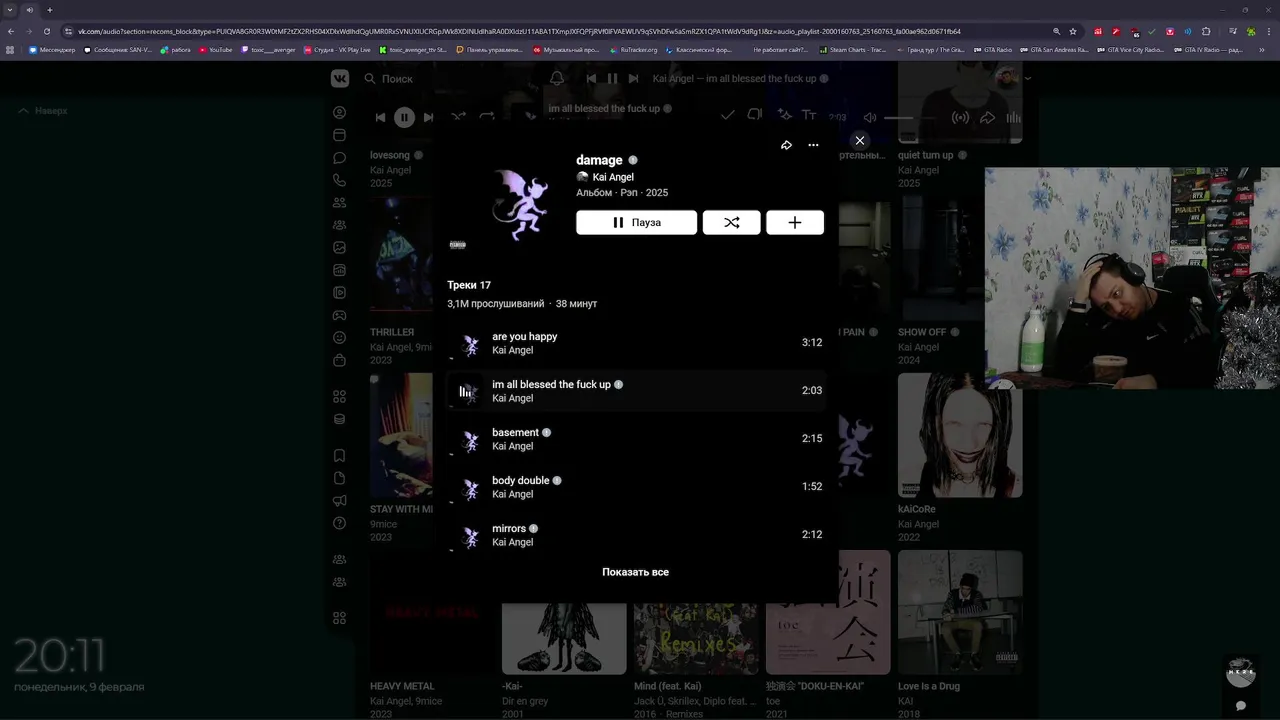Open the lovesong album title
The width and height of the screenshot is (1280, 720).
tap(390, 155)
